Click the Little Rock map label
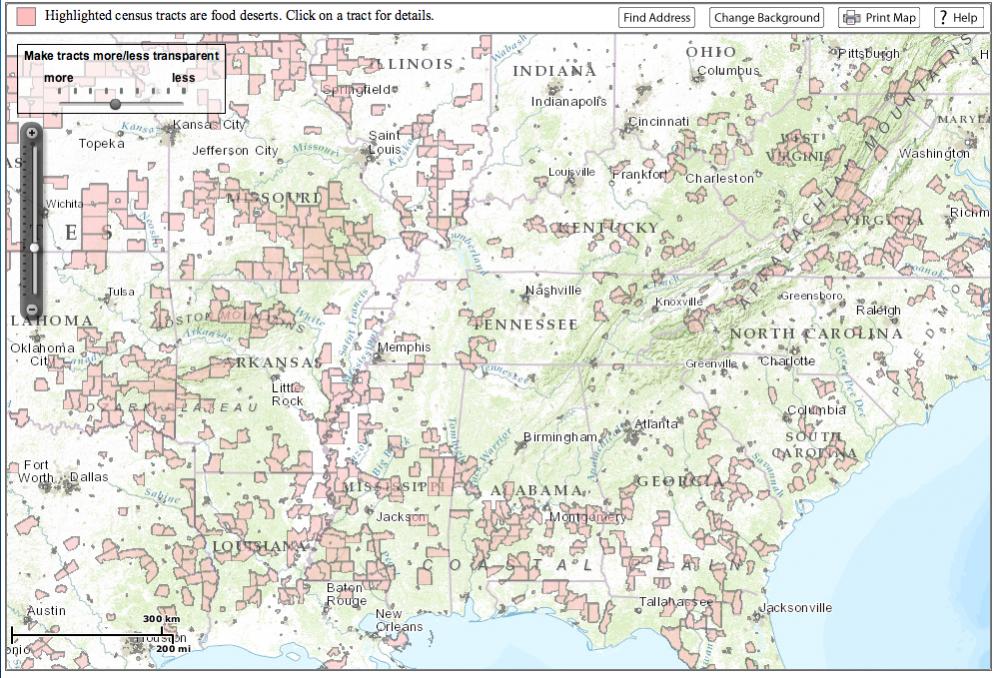This screenshot has height=678, width=996. tap(287, 394)
